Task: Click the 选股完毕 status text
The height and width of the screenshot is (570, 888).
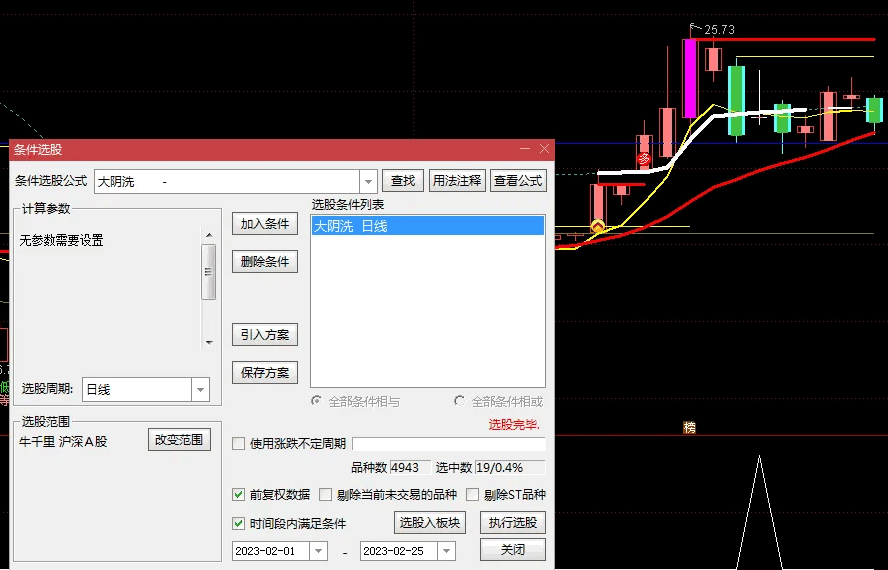Action: coord(514,425)
